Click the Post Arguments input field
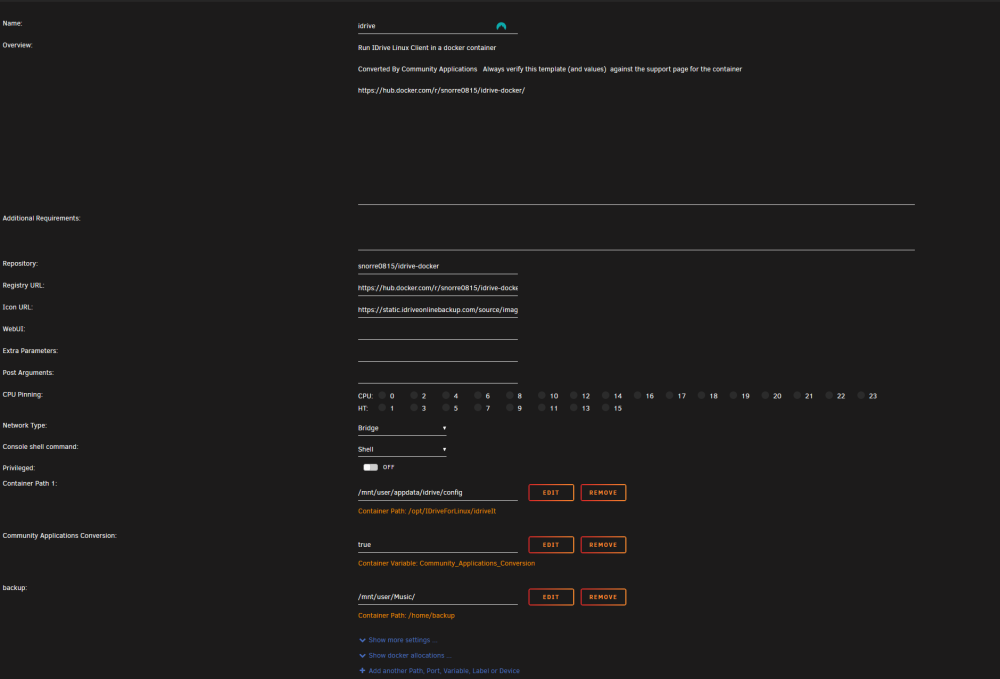 pos(438,376)
